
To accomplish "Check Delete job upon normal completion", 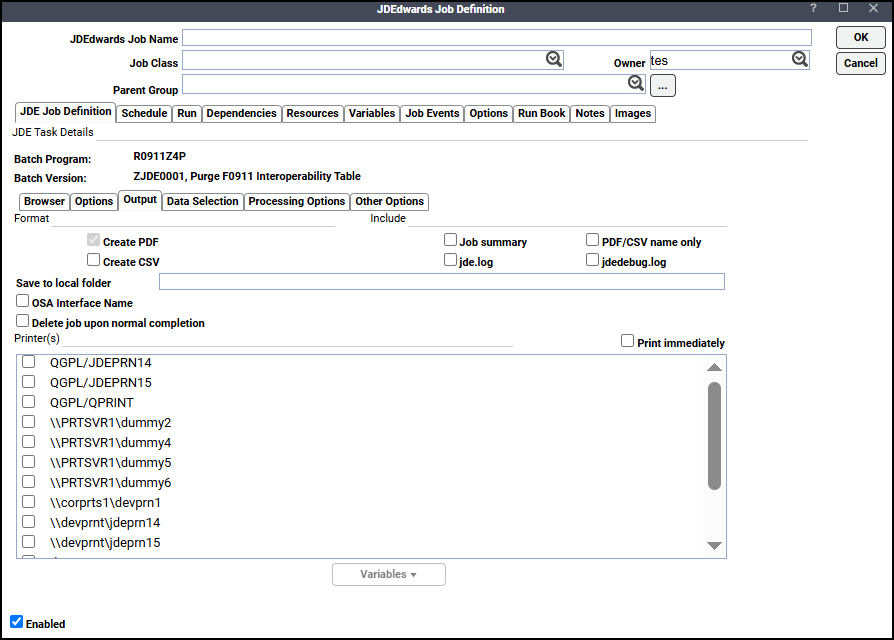I will tap(22, 320).
